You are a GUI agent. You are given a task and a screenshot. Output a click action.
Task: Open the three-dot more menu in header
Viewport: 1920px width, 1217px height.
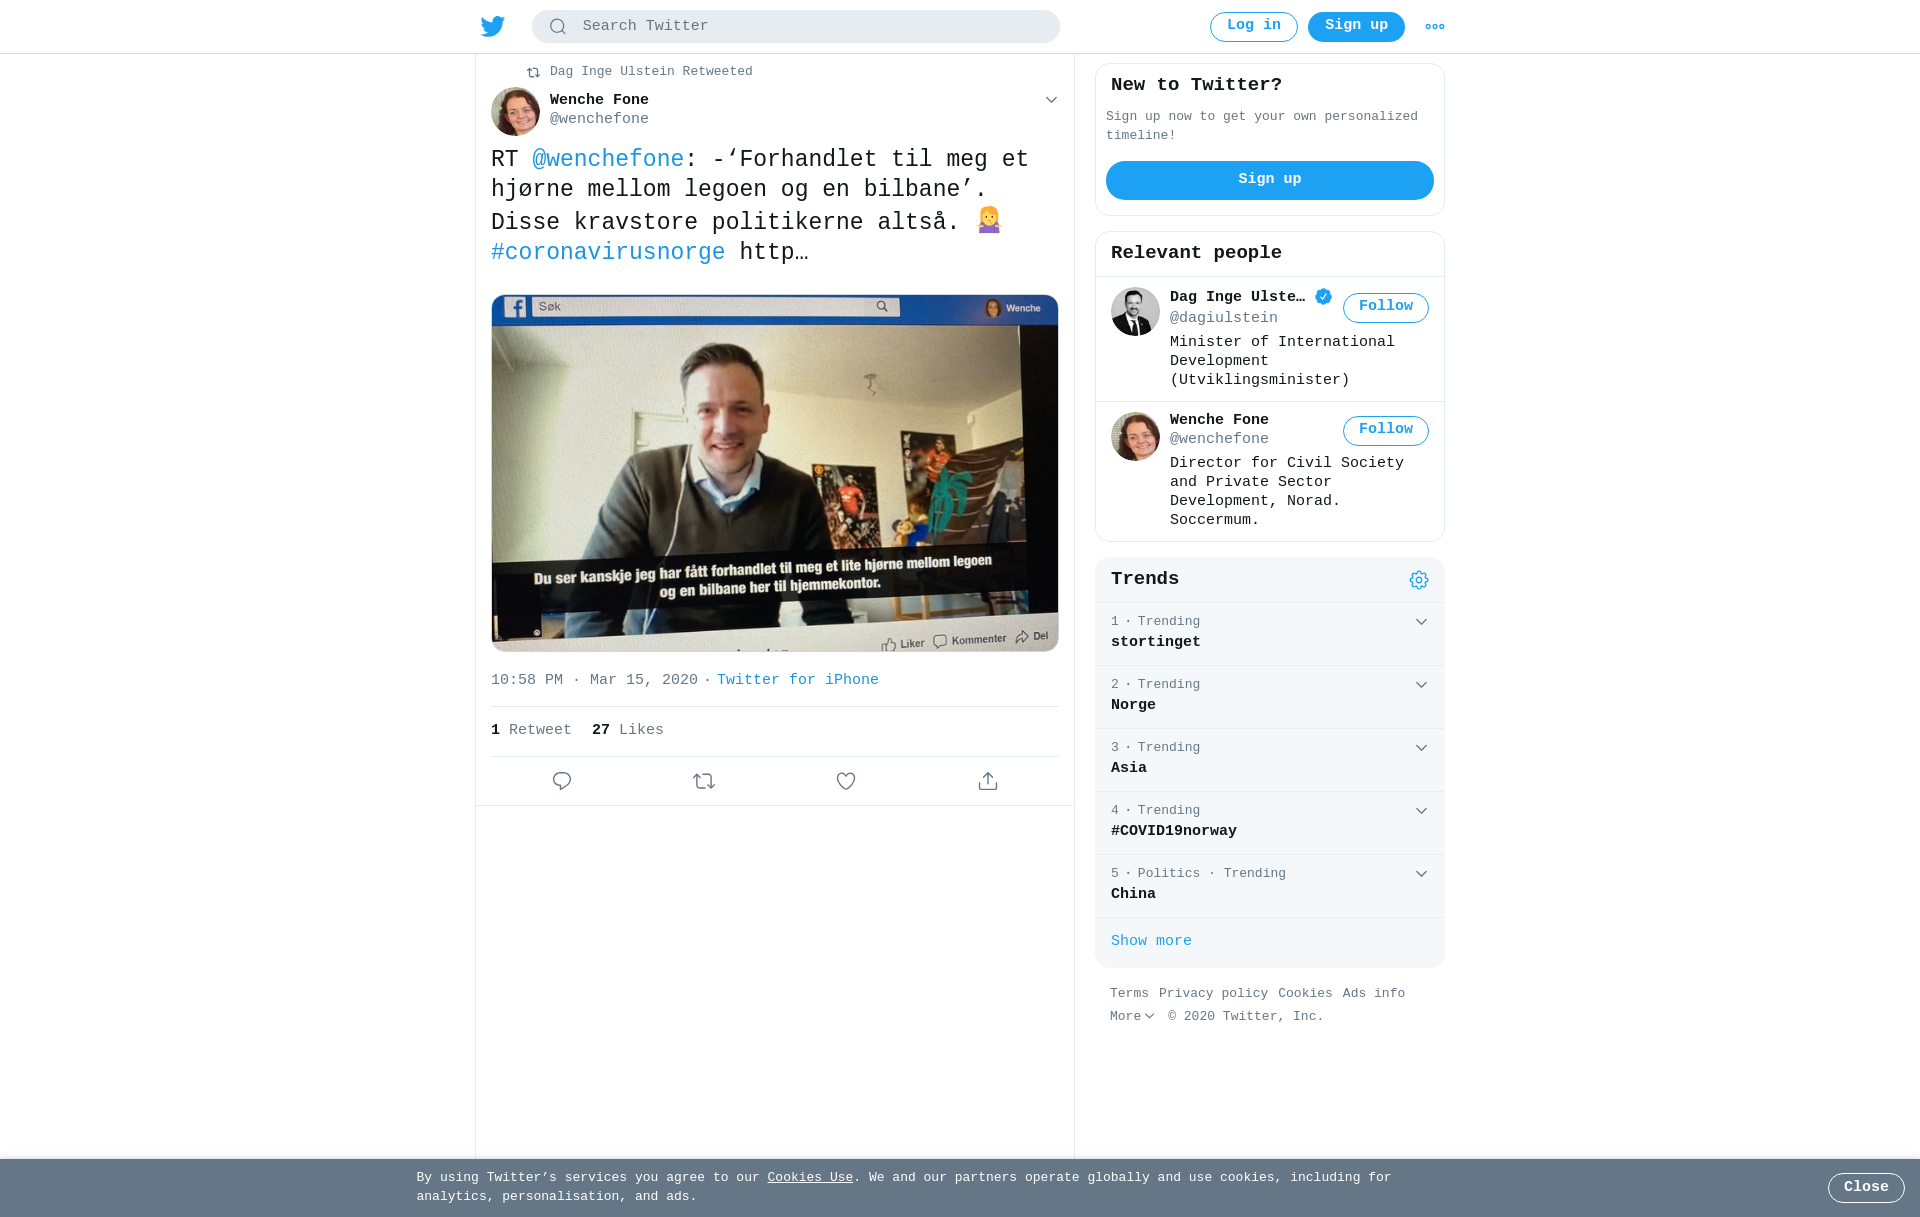pyautogui.click(x=1435, y=27)
